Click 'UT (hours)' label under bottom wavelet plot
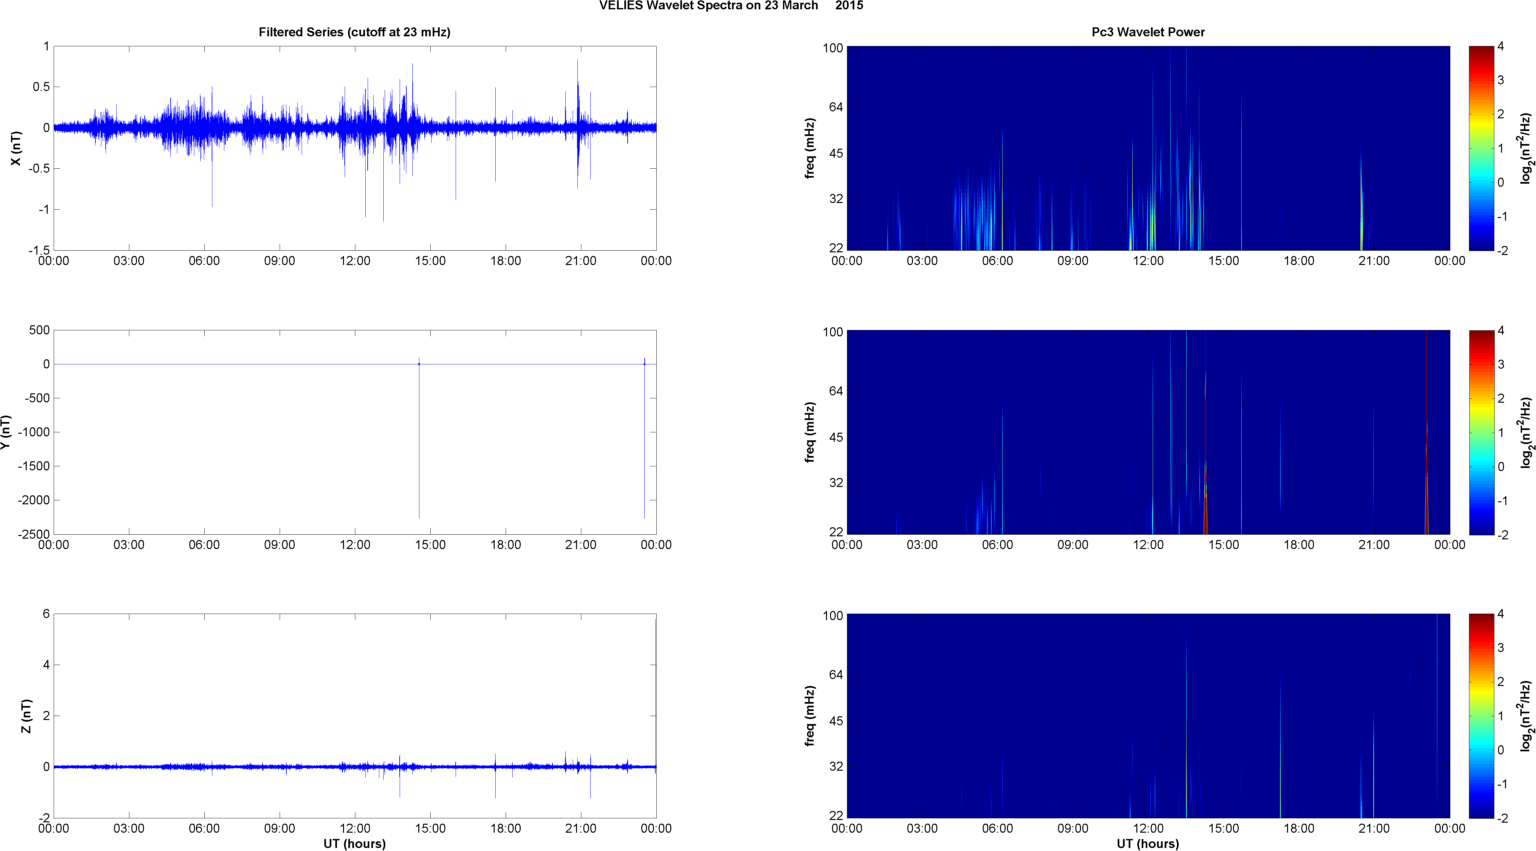This screenshot has width=1536, height=851. [x=1148, y=843]
